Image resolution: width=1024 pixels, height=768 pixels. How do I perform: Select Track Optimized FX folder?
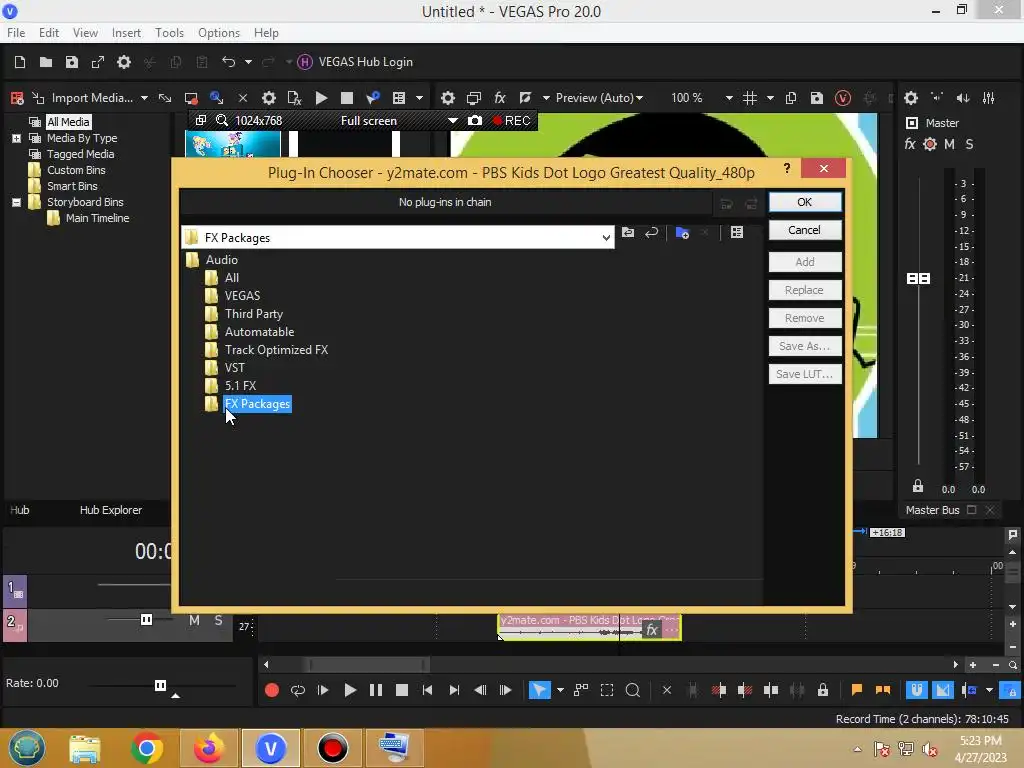coord(276,350)
